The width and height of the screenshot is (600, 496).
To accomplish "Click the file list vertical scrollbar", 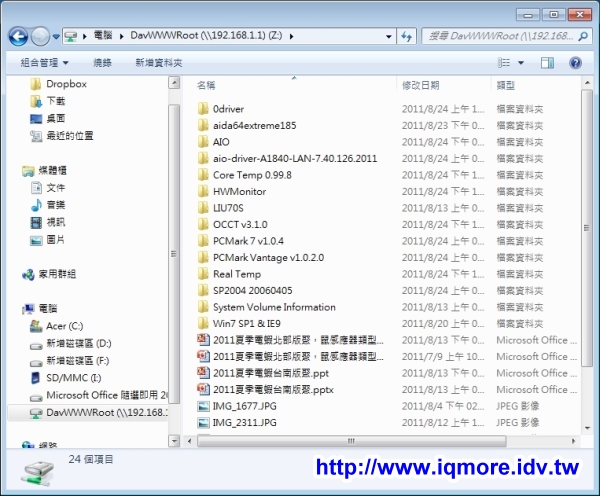I will (x=587, y=228).
